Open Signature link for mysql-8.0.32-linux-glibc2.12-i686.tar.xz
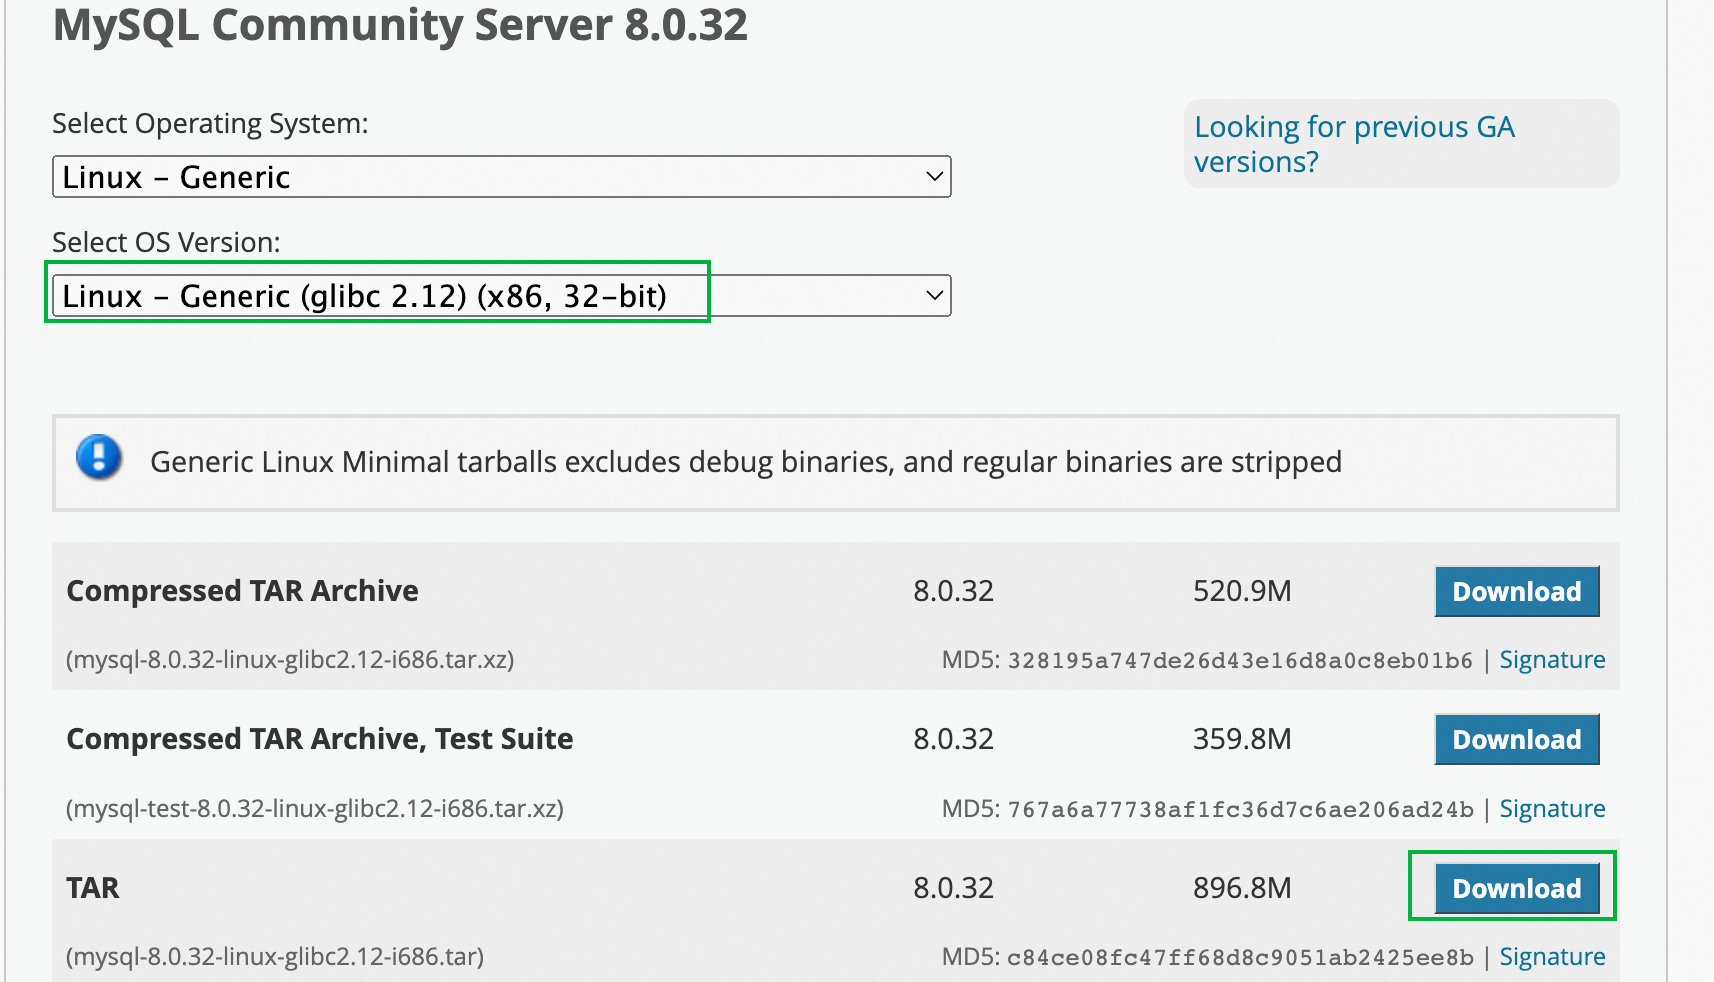This screenshot has height=982, width=1714. 1552,660
